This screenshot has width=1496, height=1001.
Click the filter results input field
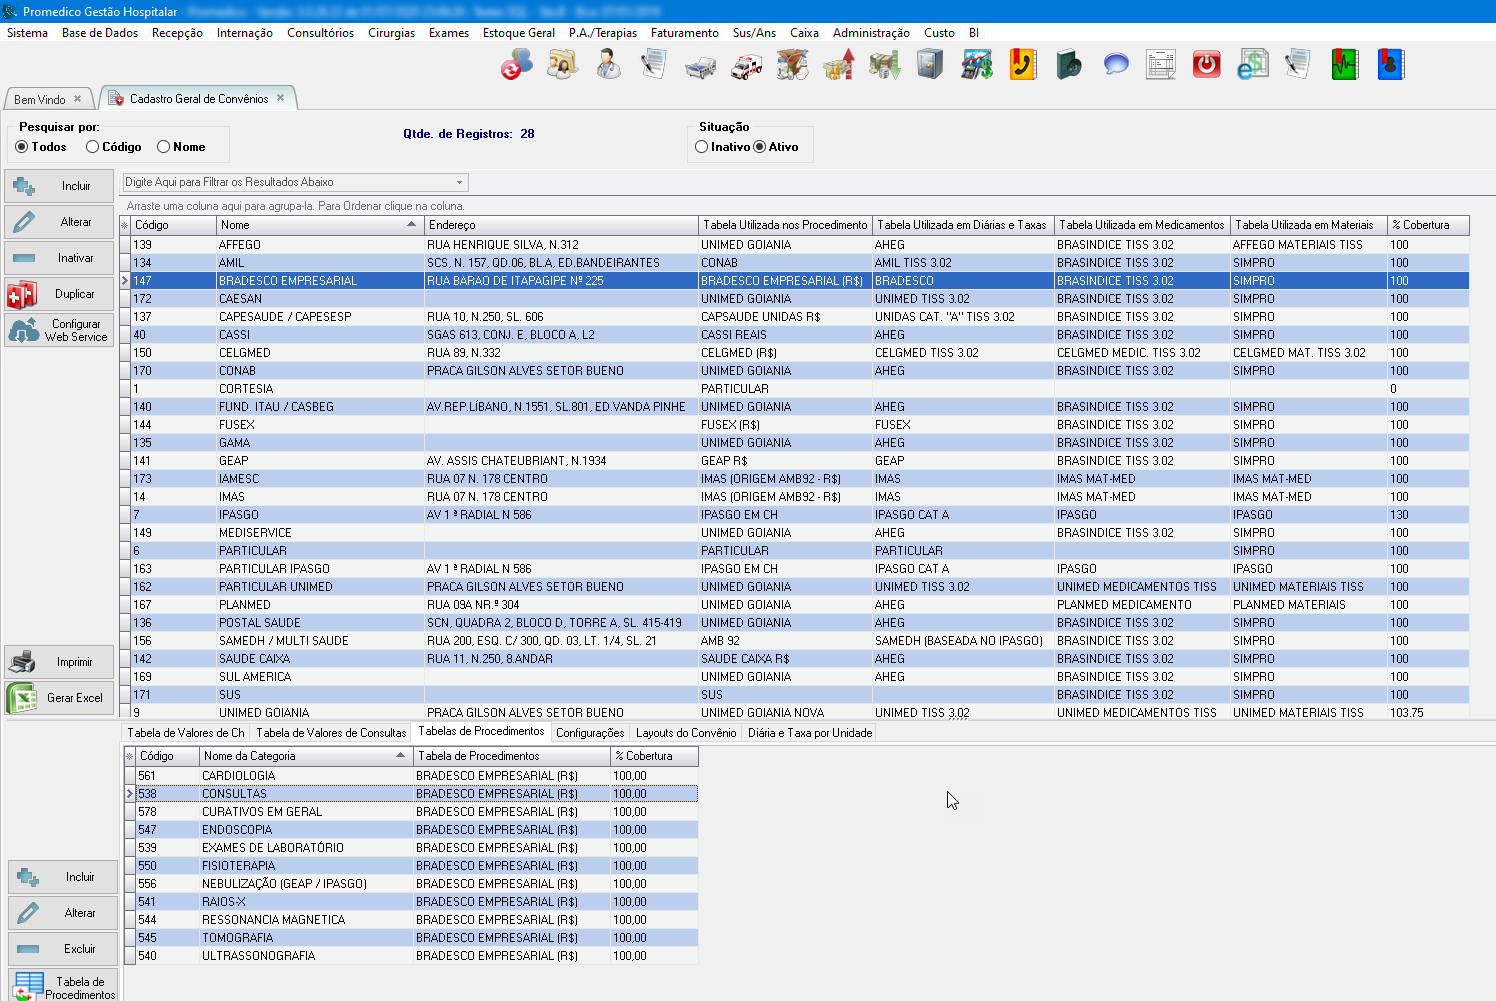pos(288,182)
